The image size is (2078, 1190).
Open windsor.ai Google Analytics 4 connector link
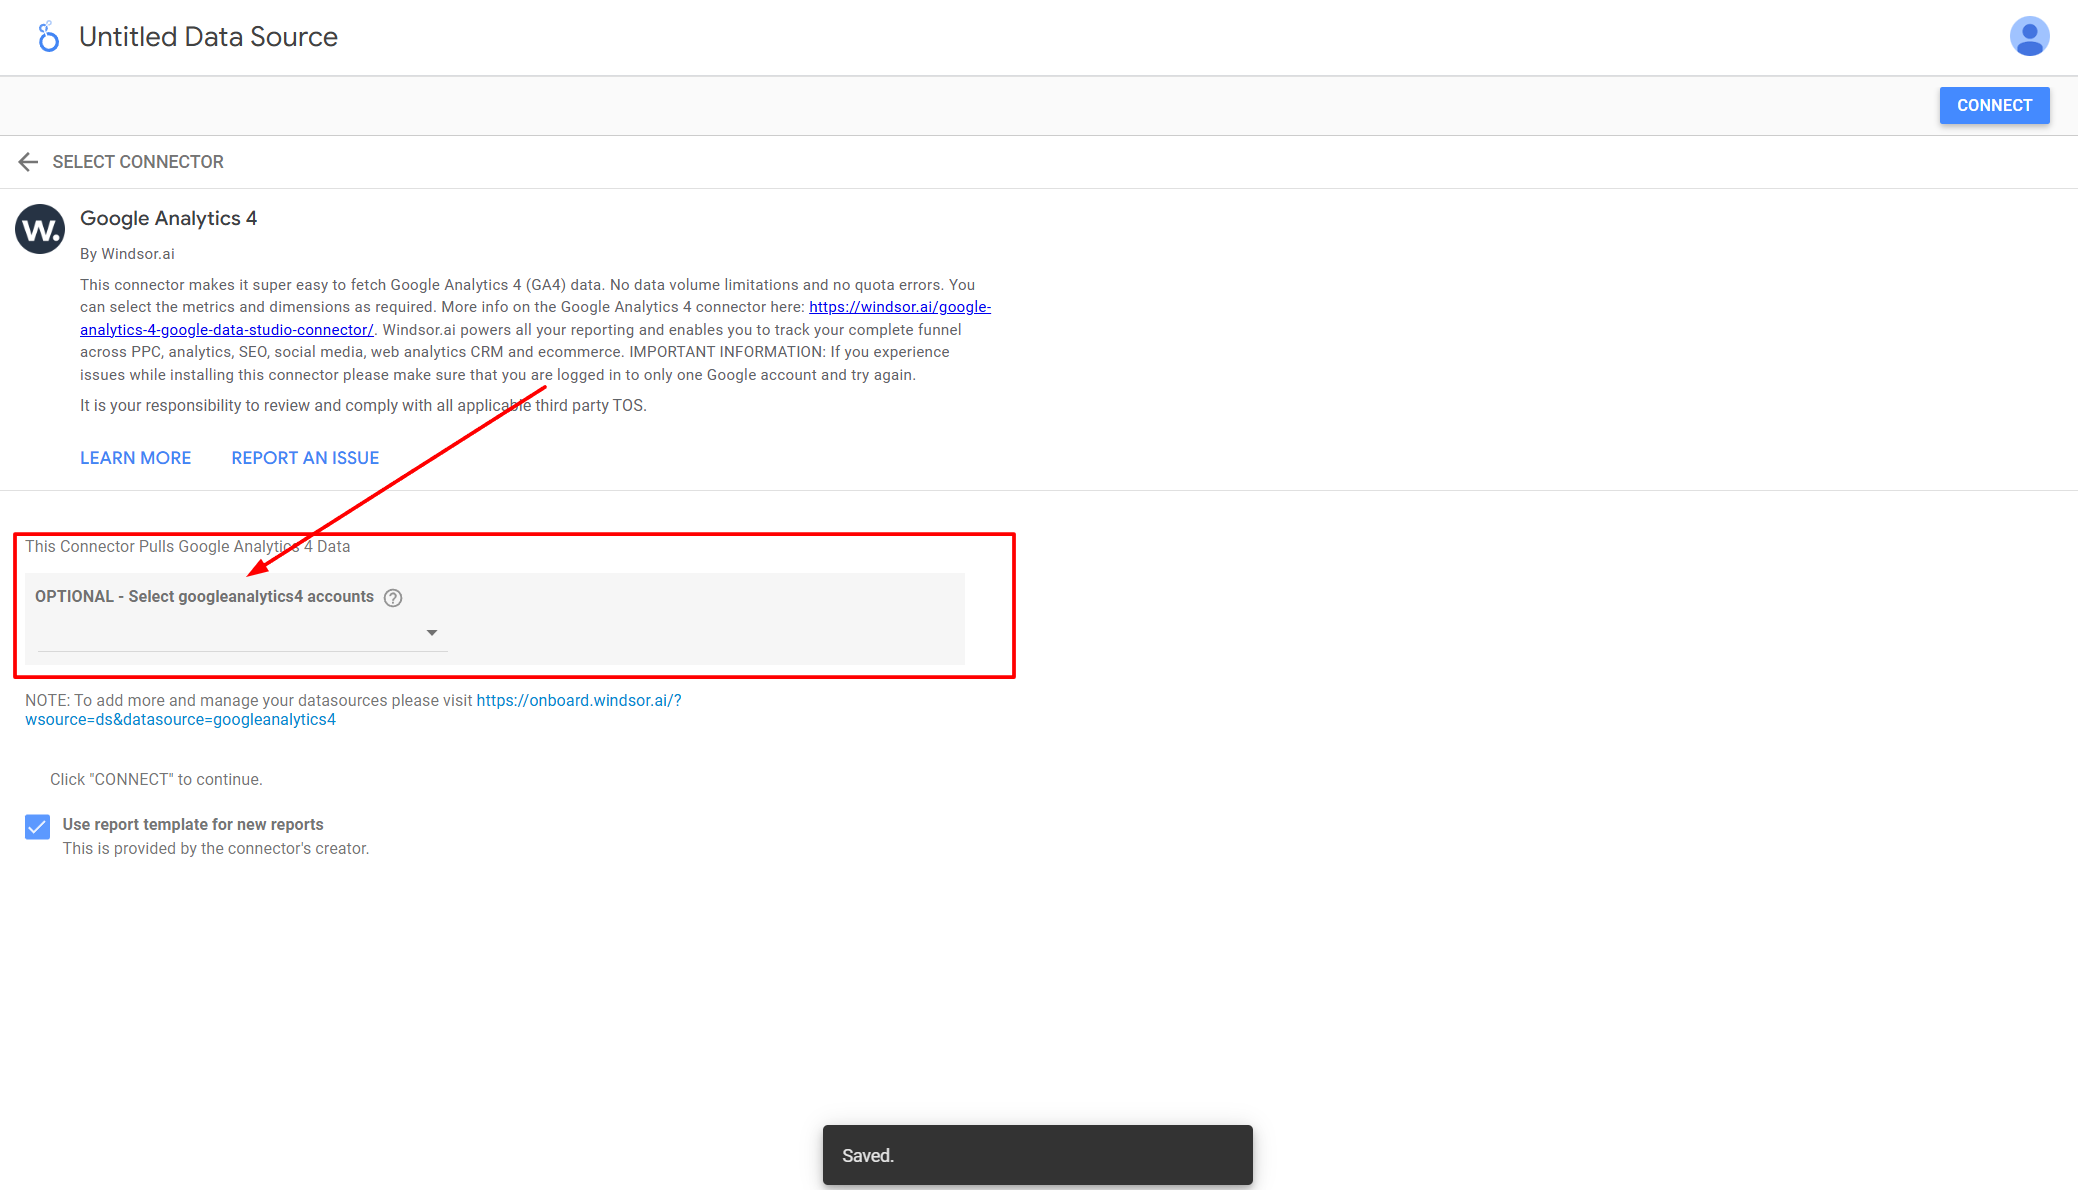[x=899, y=307]
